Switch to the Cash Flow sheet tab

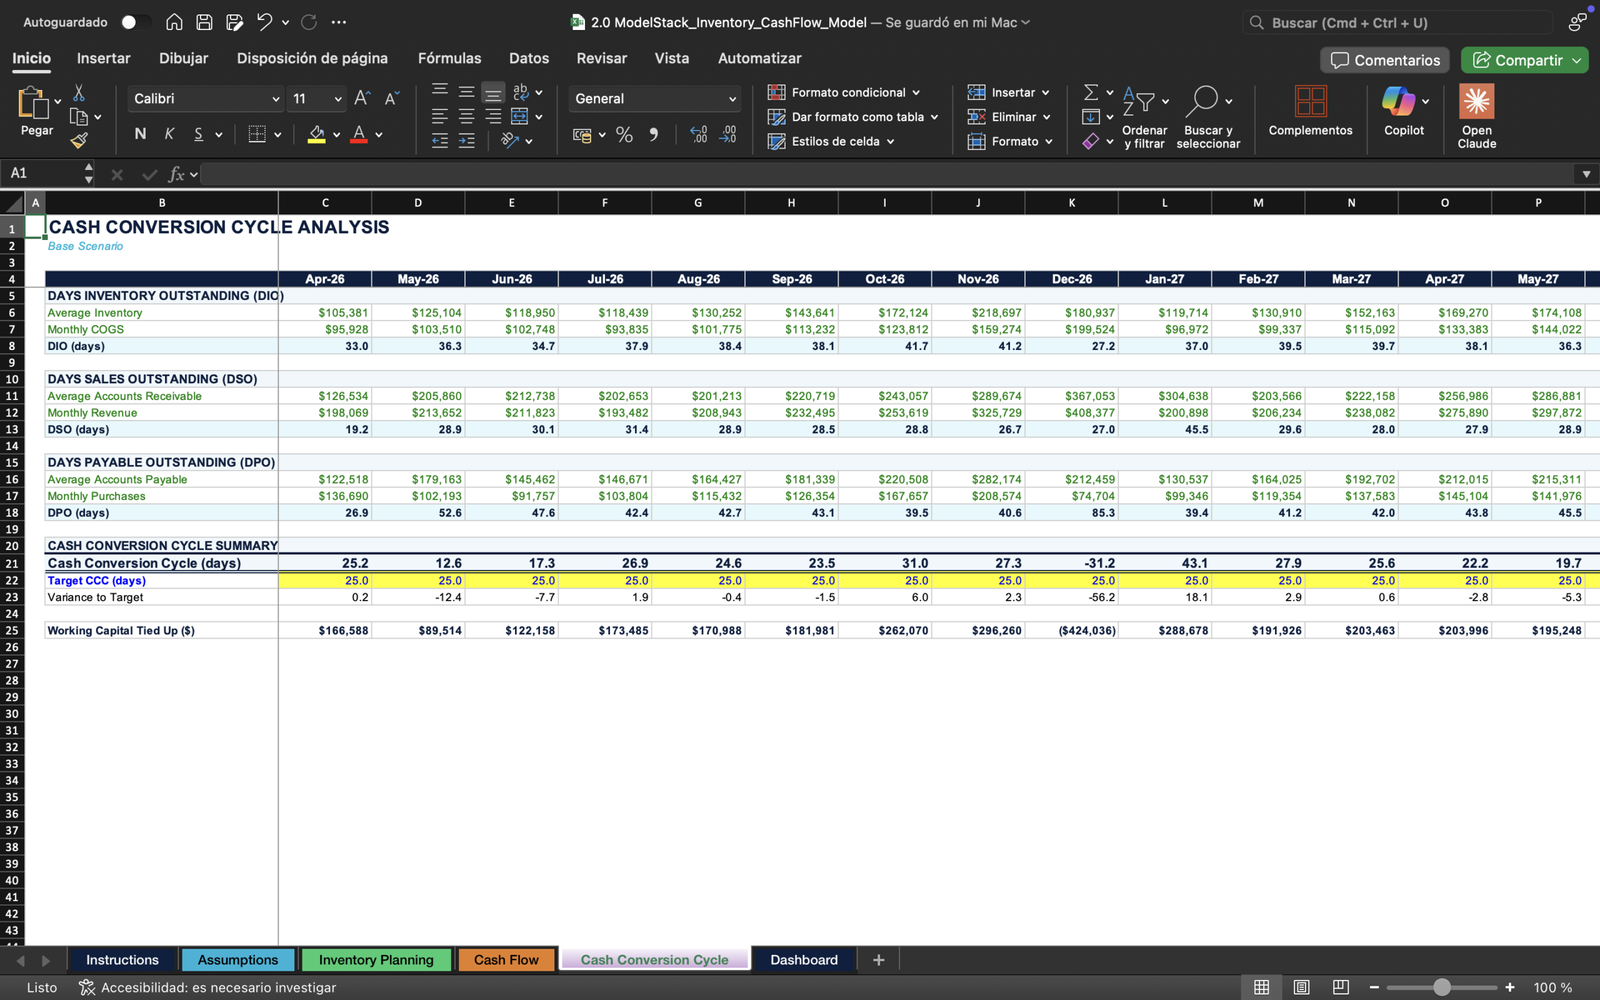[506, 960]
